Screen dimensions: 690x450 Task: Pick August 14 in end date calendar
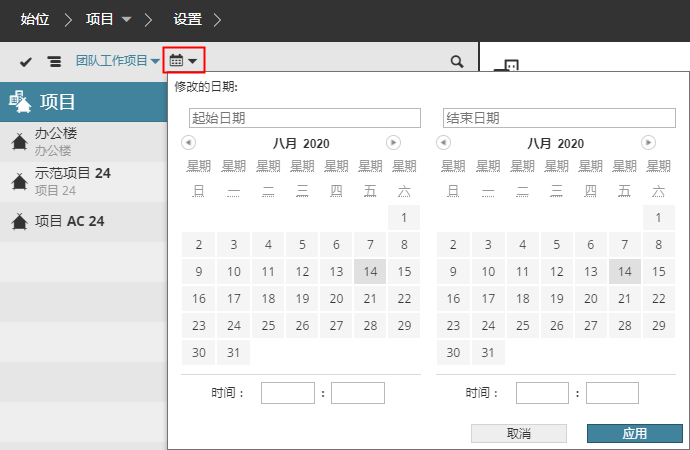point(625,271)
